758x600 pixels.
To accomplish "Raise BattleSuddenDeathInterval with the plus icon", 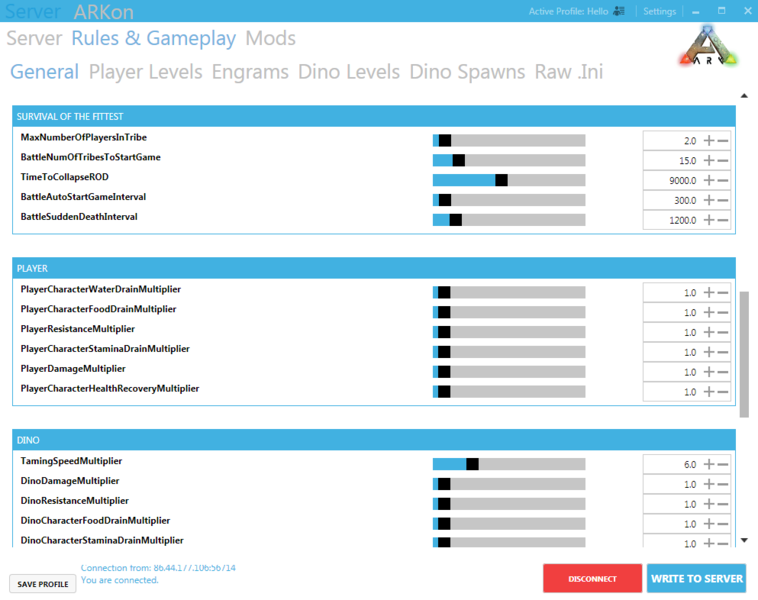I will pyautogui.click(x=709, y=220).
